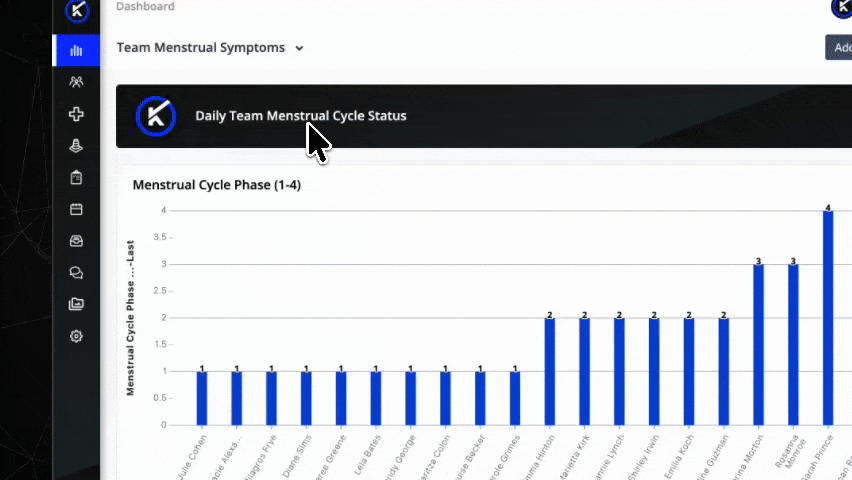Click the Dashboard breadcrumb link
Viewport: 852px width, 480px height.
[x=145, y=7]
